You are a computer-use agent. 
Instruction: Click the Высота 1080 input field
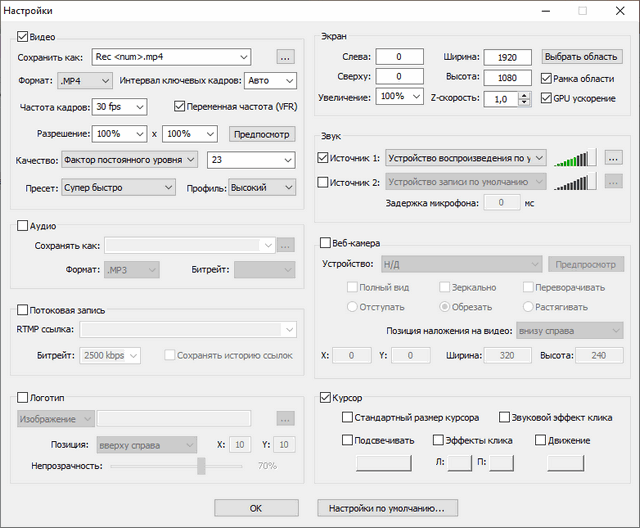tap(508, 78)
